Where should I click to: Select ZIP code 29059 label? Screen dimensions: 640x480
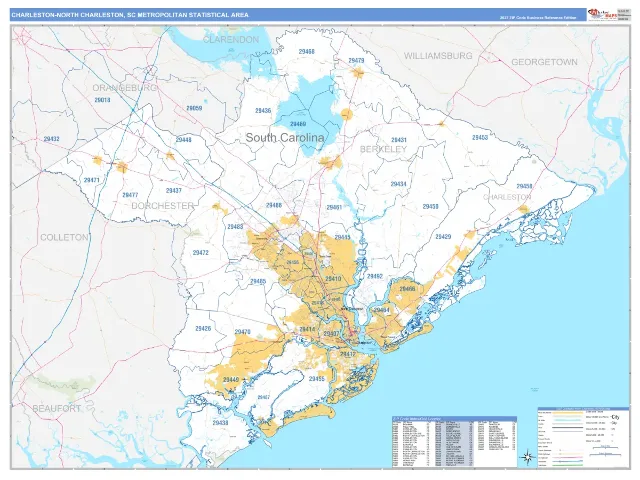[194, 108]
